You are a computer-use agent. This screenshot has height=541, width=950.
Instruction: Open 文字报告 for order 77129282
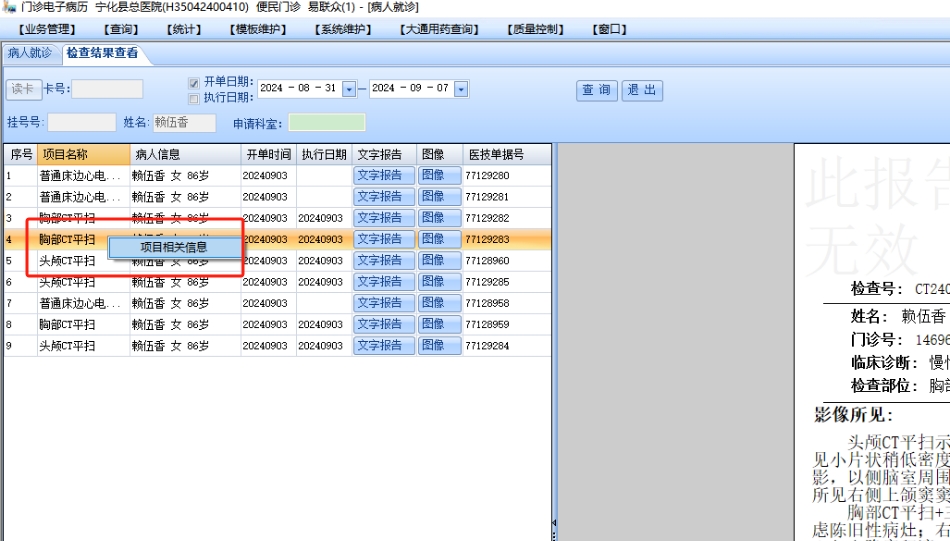click(384, 218)
